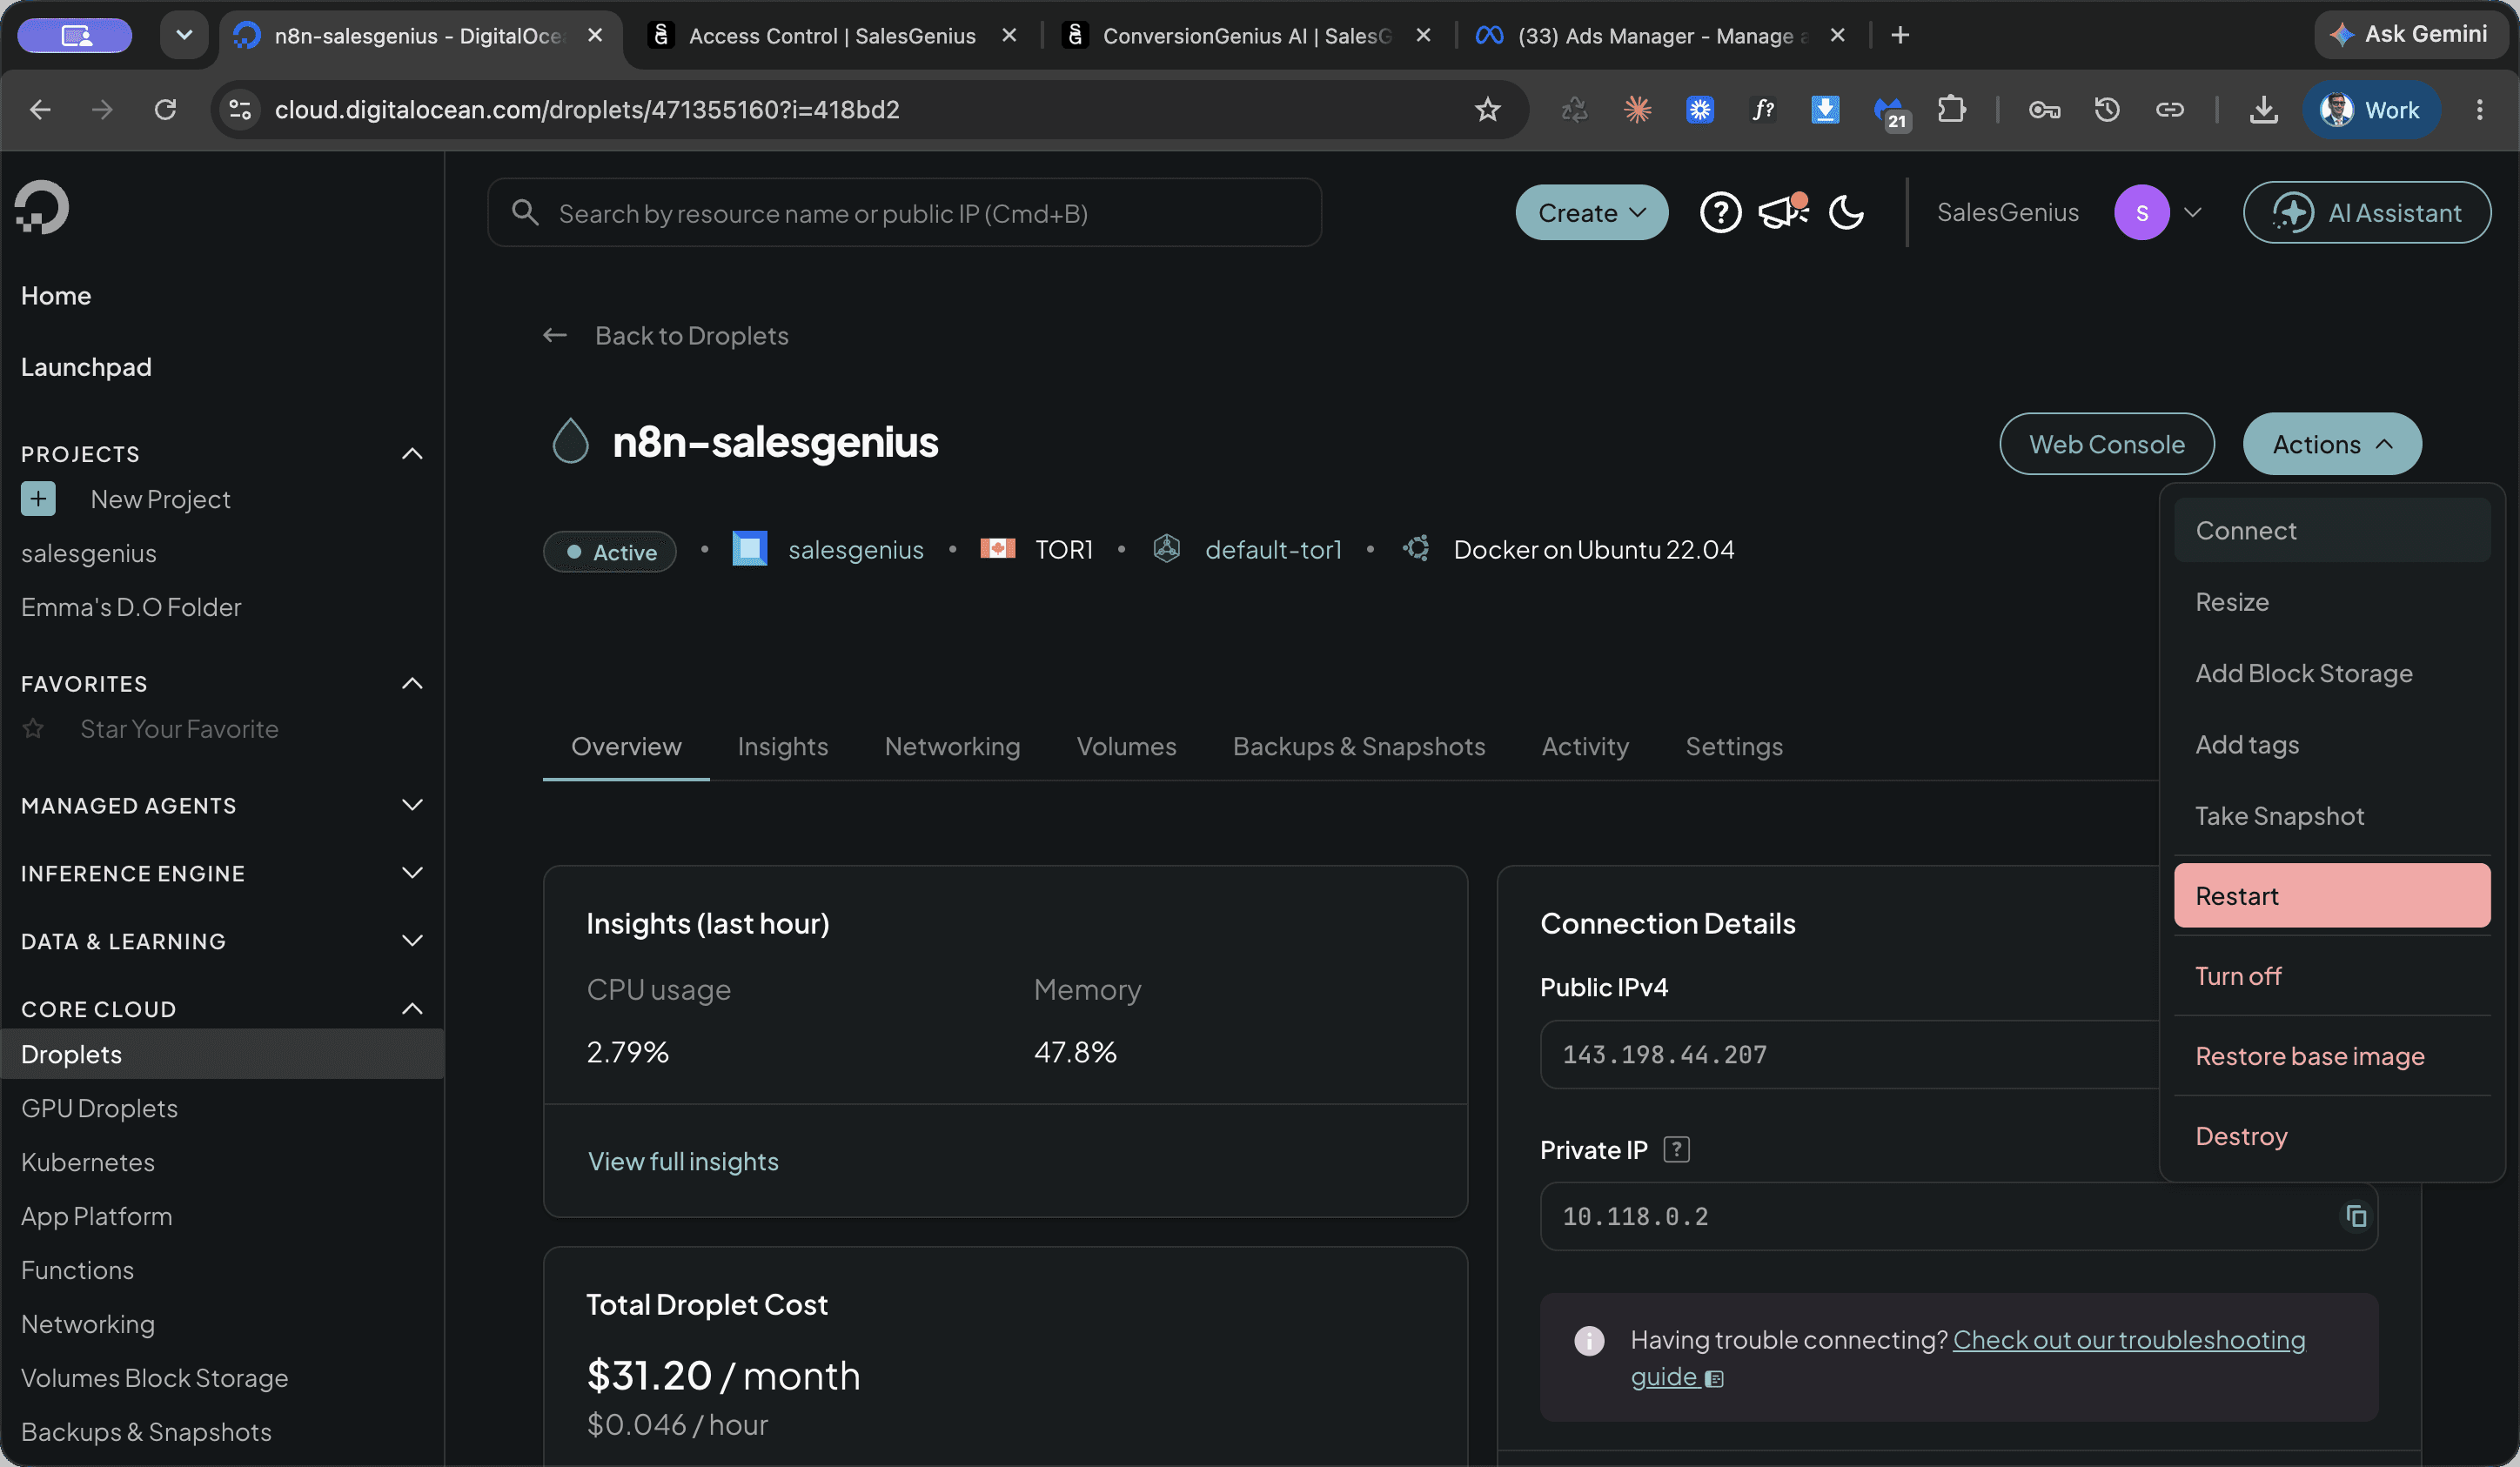The height and width of the screenshot is (1467, 2520).
Task: Open the browser downloads icon
Action: pos(2263,109)
